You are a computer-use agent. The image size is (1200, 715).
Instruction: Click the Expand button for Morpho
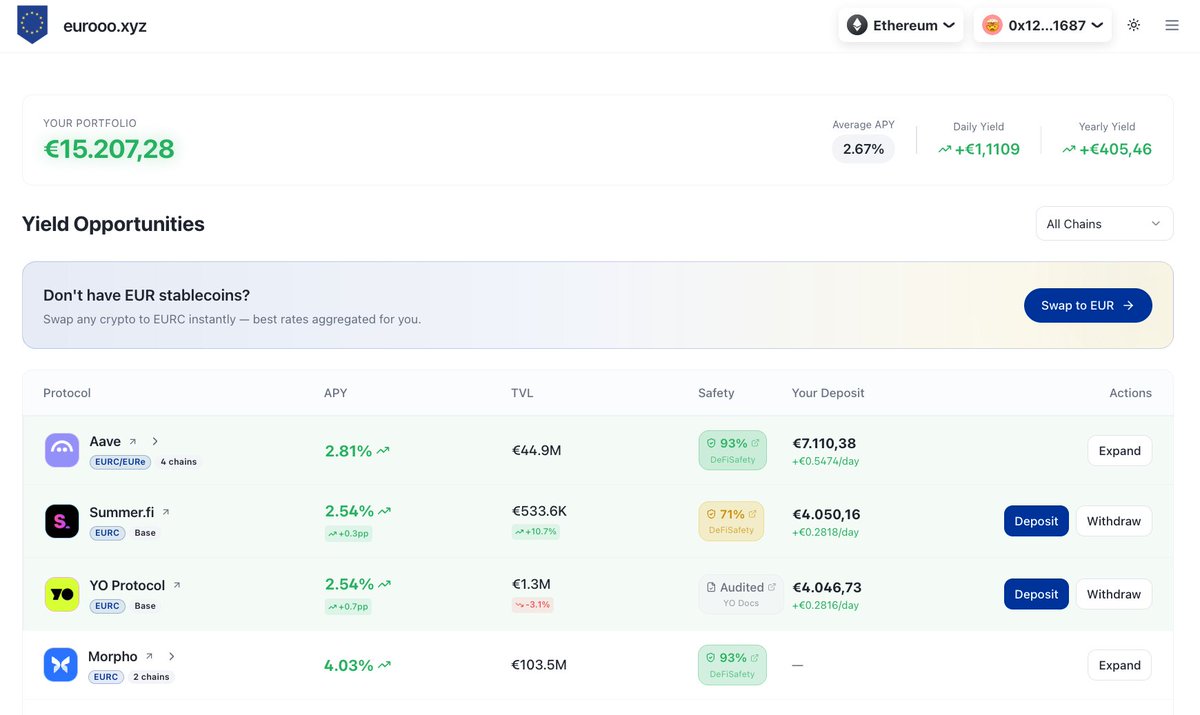click(1119, 665)
